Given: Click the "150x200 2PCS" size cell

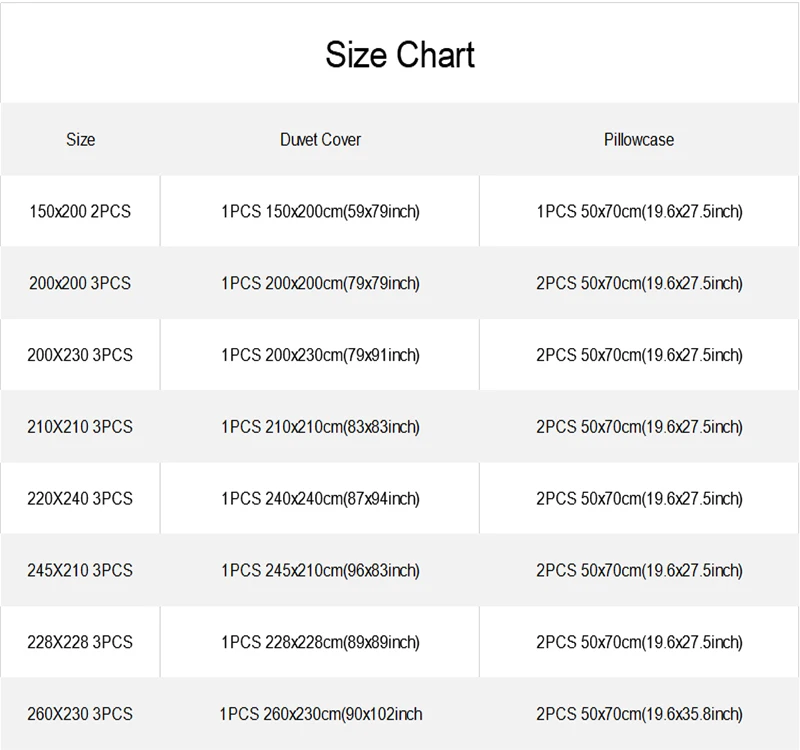Looking at the screenshot, I should 80,212.
